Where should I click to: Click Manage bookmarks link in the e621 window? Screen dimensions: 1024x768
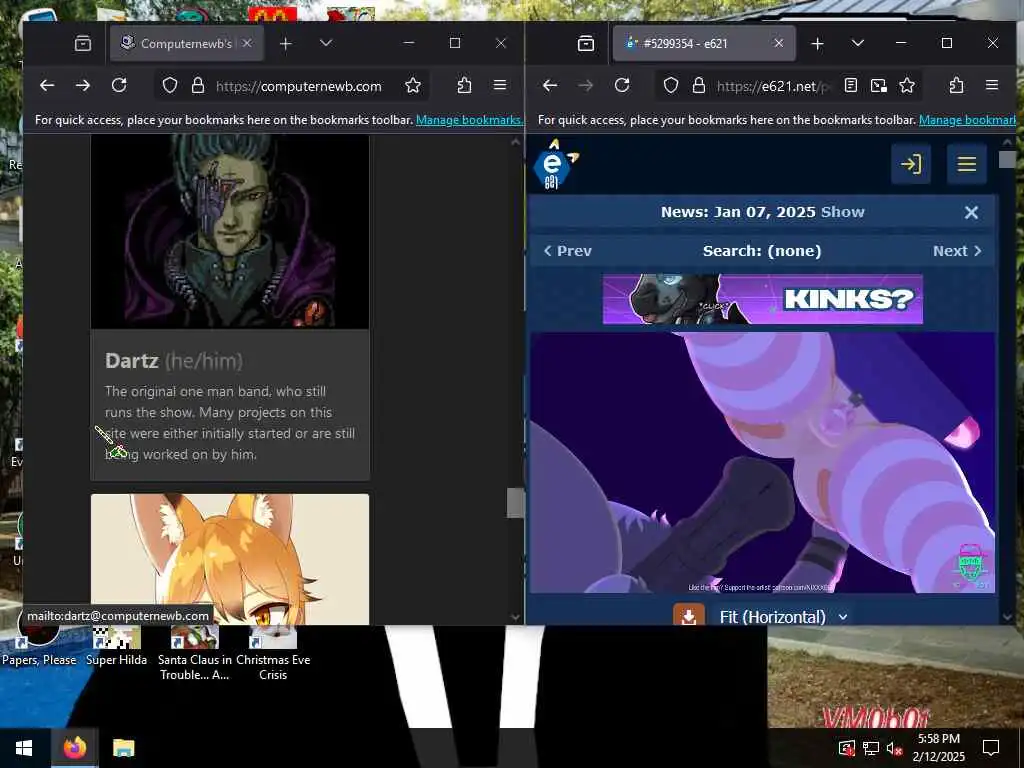967,120
